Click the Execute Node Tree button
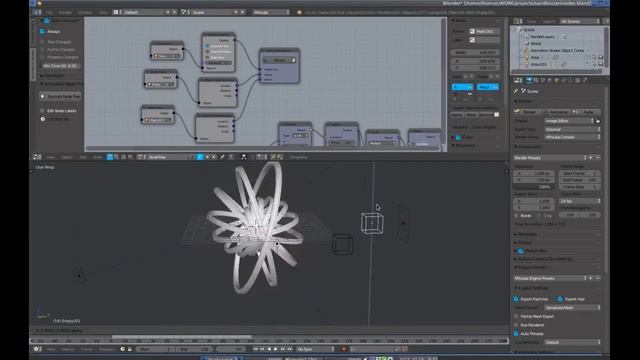This screenshot has height=360, width=640. 60,96
